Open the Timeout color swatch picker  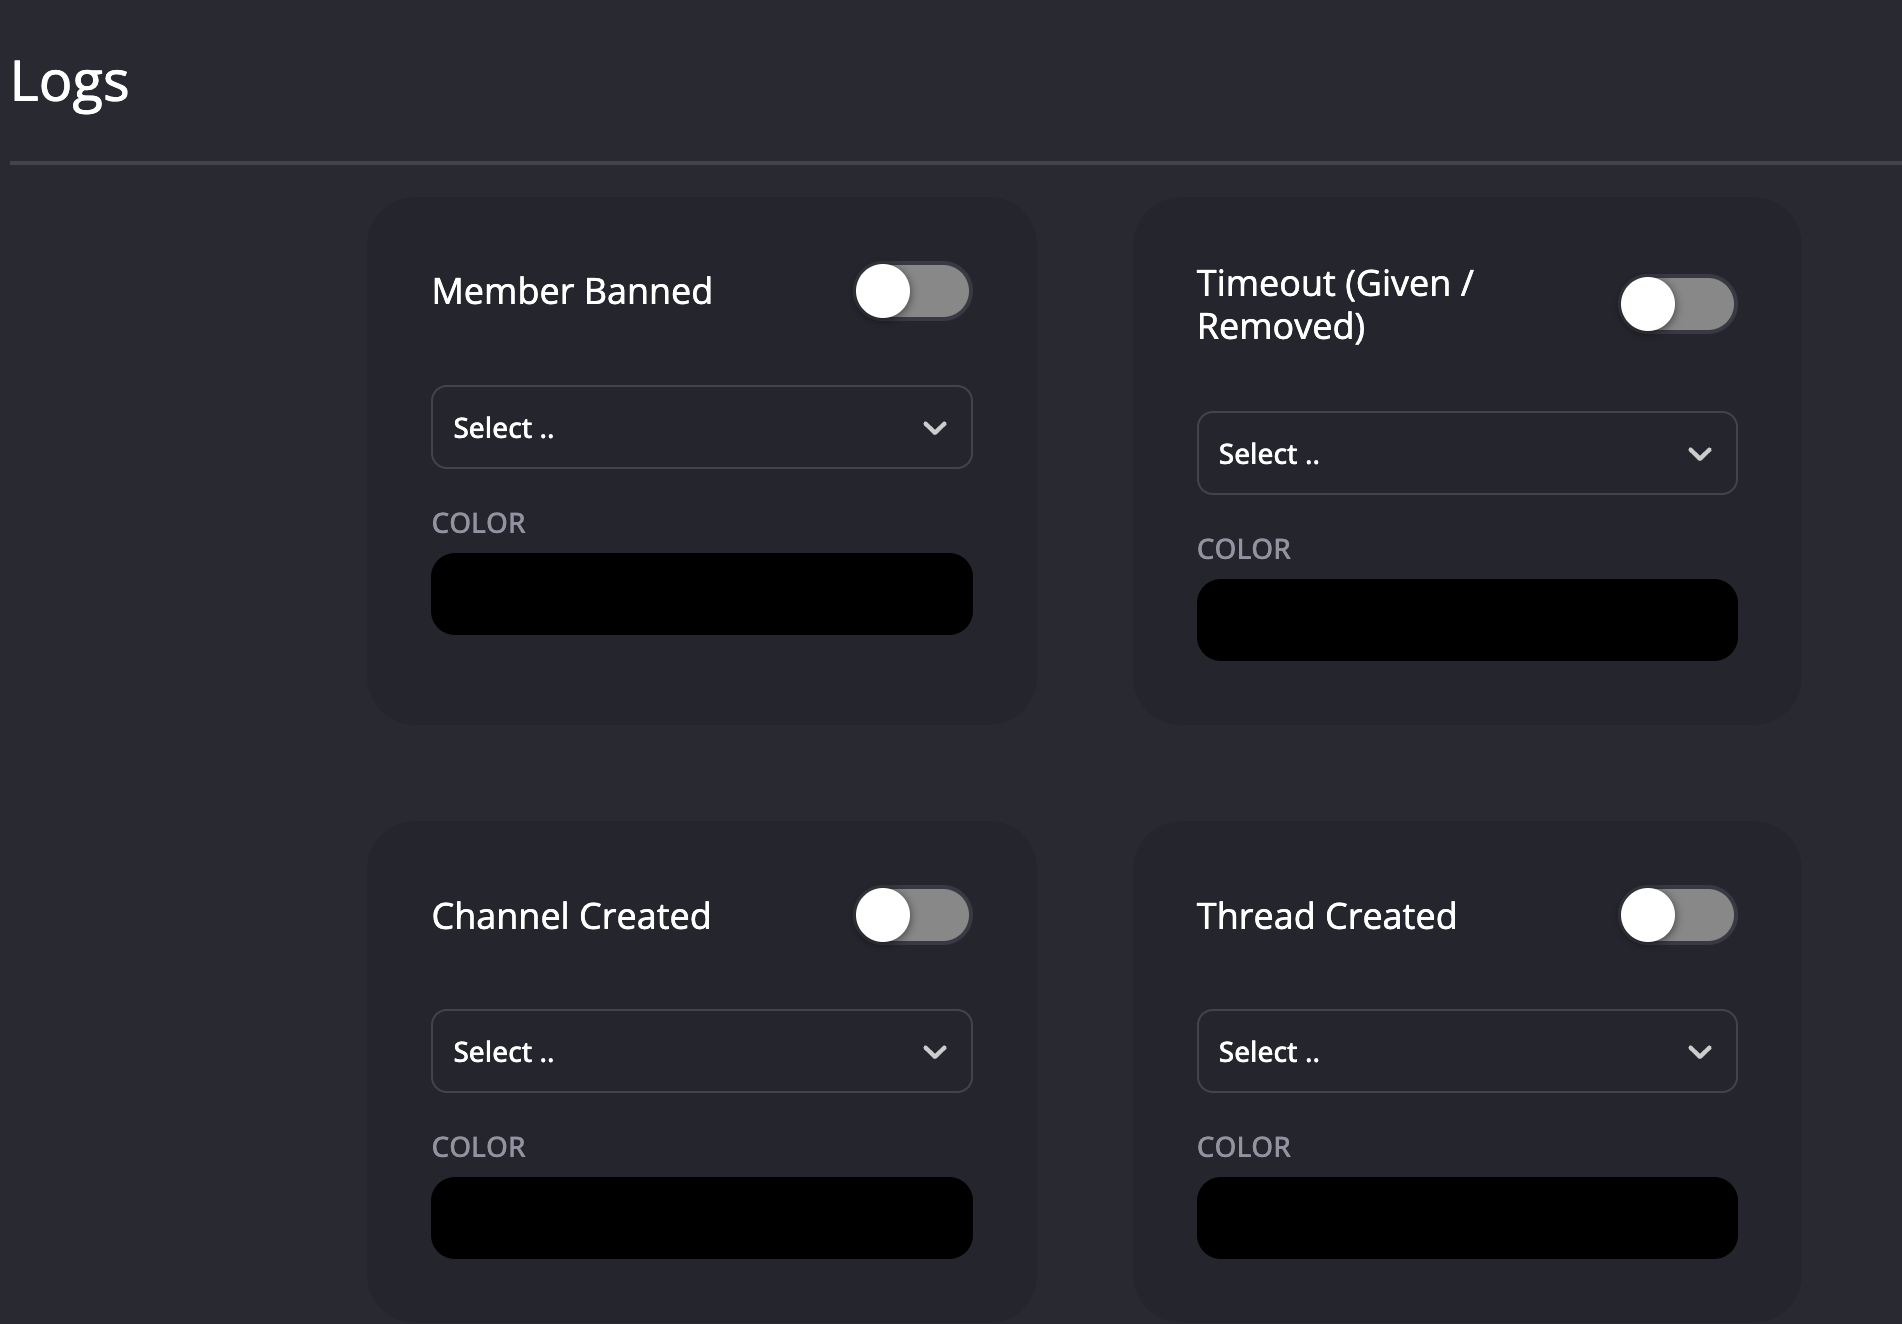click(x=1467, y=620)
